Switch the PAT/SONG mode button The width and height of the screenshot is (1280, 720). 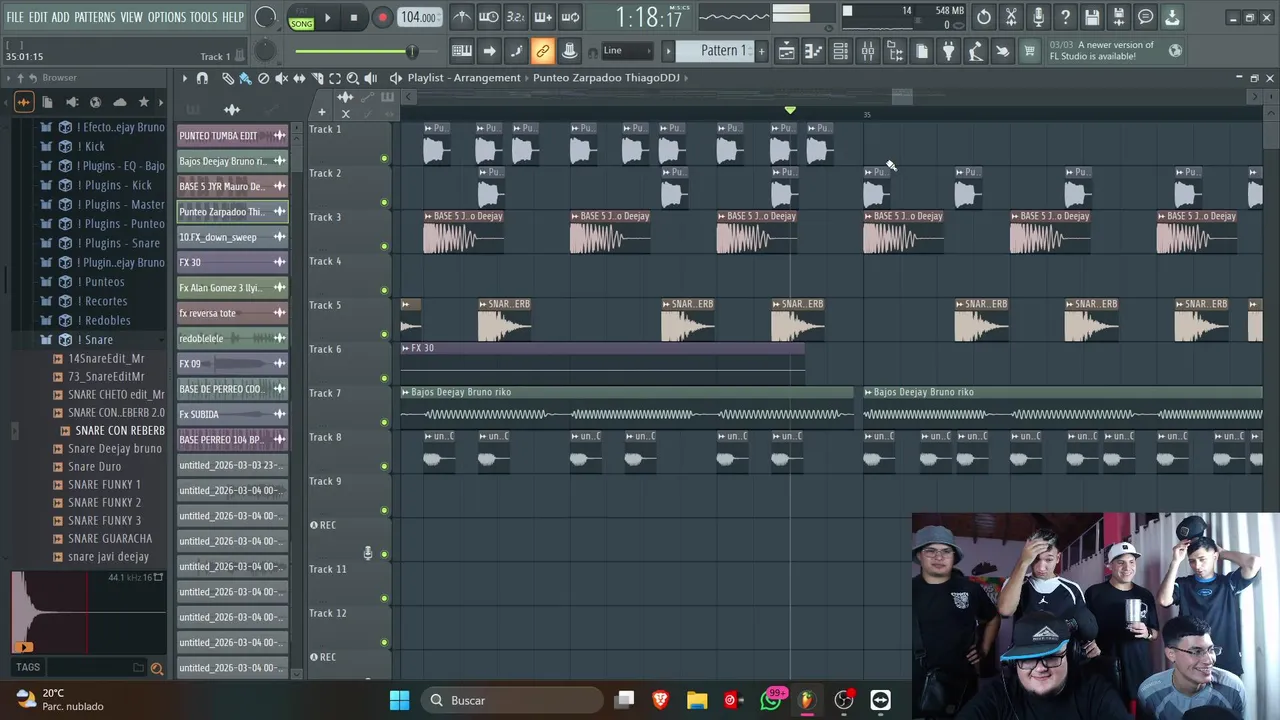[x=301, y=18]
